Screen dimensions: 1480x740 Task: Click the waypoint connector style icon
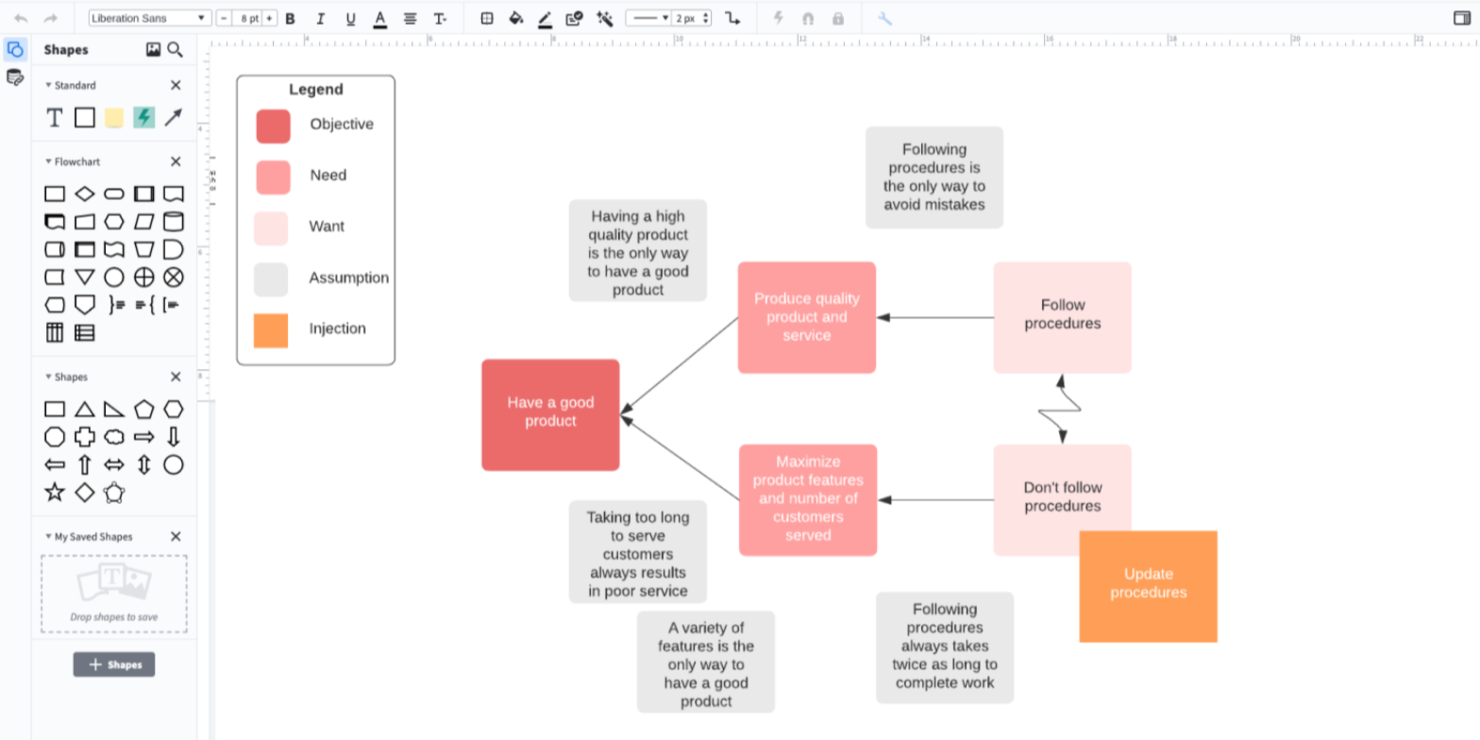[731, 18]
